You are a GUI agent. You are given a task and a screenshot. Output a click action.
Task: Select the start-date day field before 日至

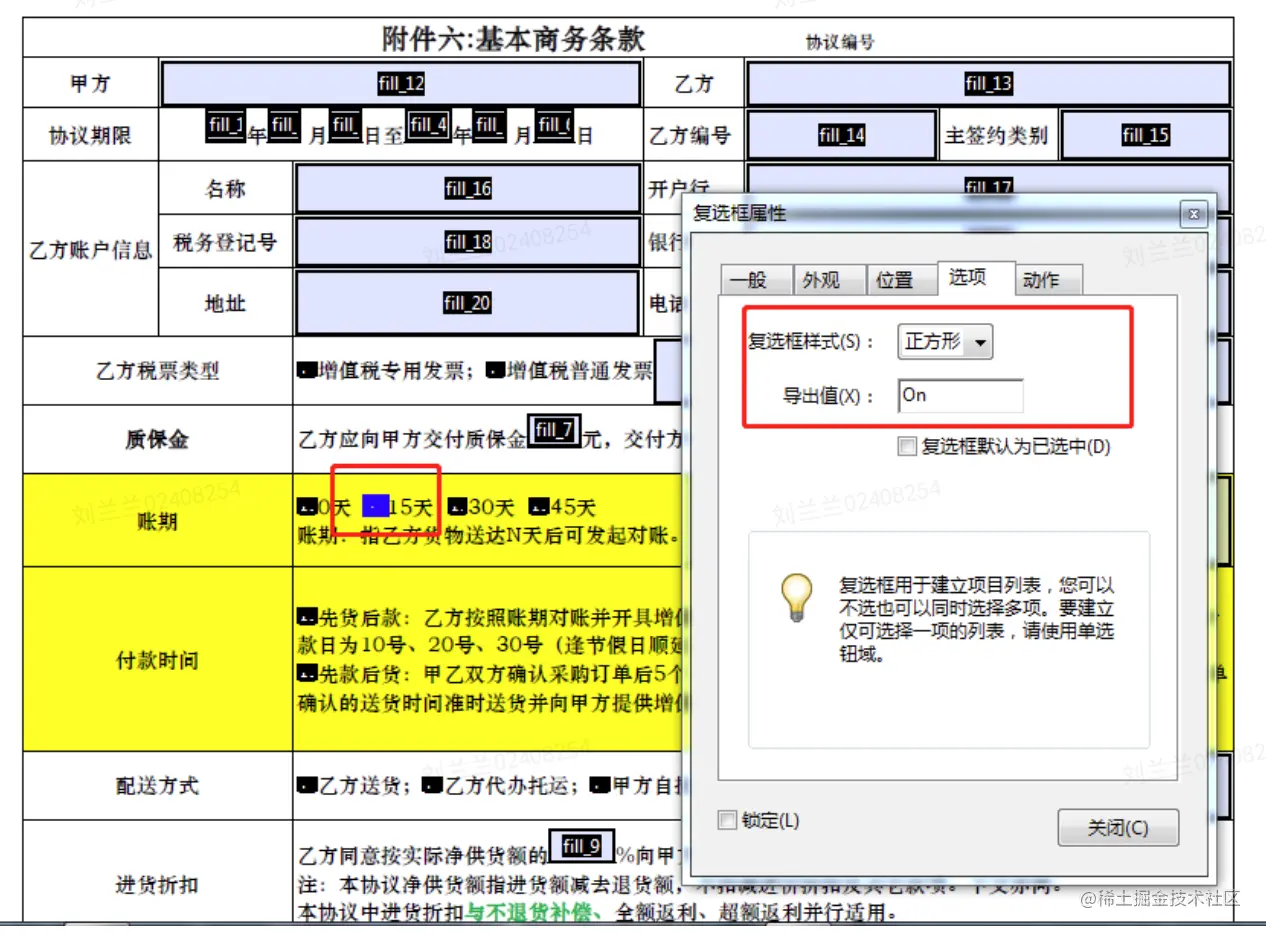345,125
